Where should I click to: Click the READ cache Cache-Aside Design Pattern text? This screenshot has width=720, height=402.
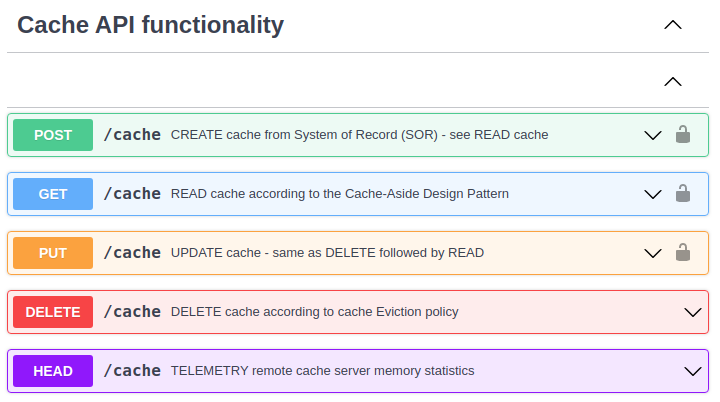pos(340,194)
